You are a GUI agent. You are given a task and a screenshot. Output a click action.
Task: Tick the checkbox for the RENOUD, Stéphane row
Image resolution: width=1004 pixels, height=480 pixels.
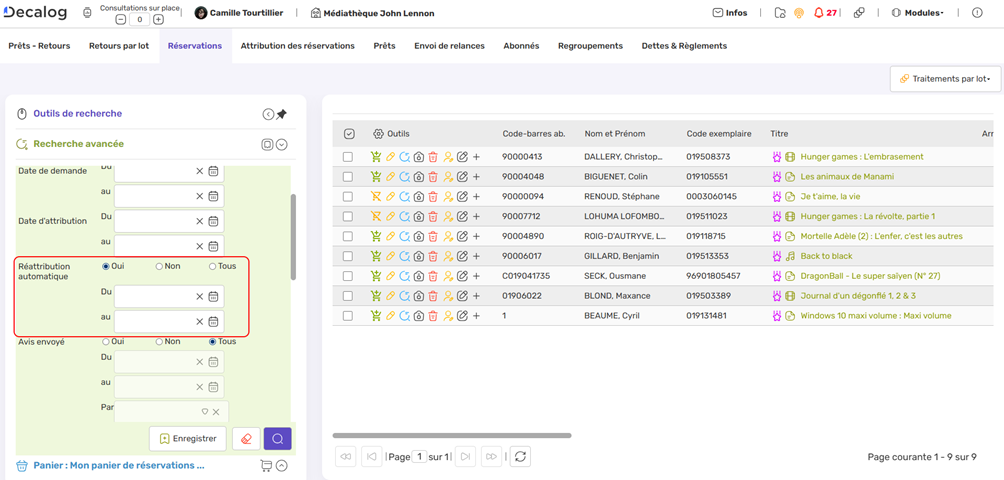click(x=348, y=197)
